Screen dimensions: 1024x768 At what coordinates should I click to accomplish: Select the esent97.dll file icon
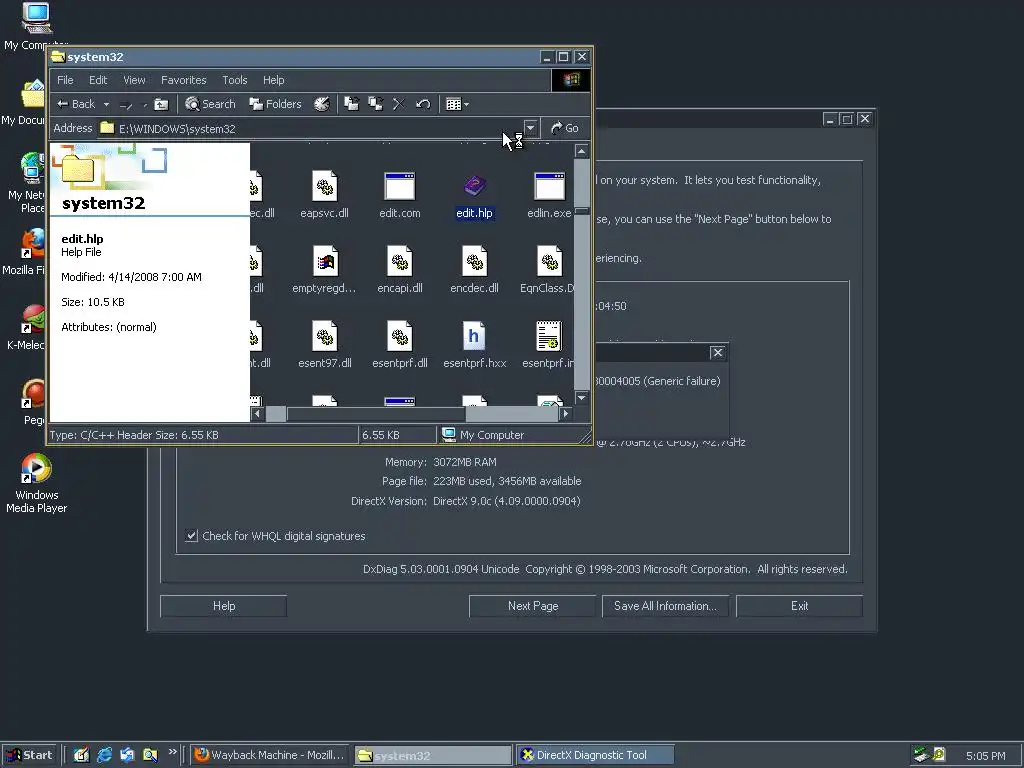click(x=325, y=336)
